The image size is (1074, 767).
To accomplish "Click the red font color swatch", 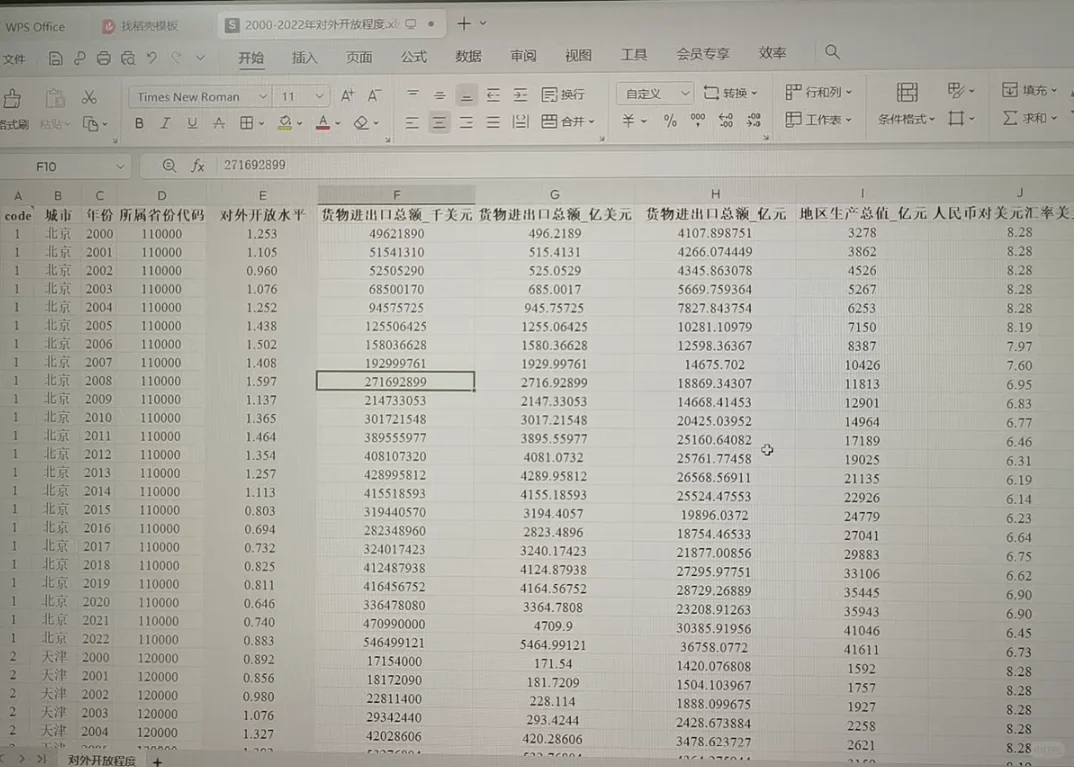I will (x=323, y=123).
